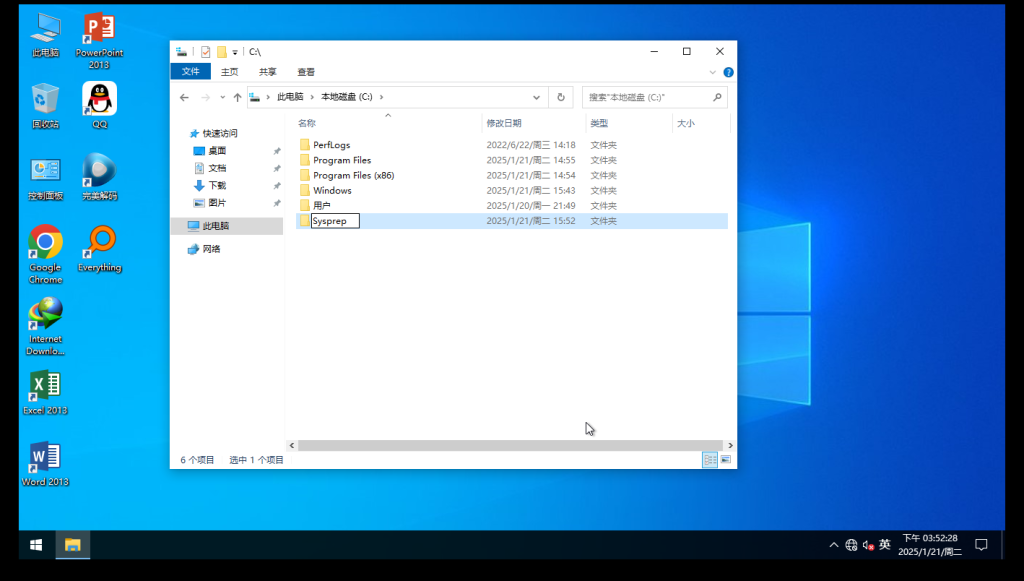Toggle the 英 input method indicator

pos(884,545)
